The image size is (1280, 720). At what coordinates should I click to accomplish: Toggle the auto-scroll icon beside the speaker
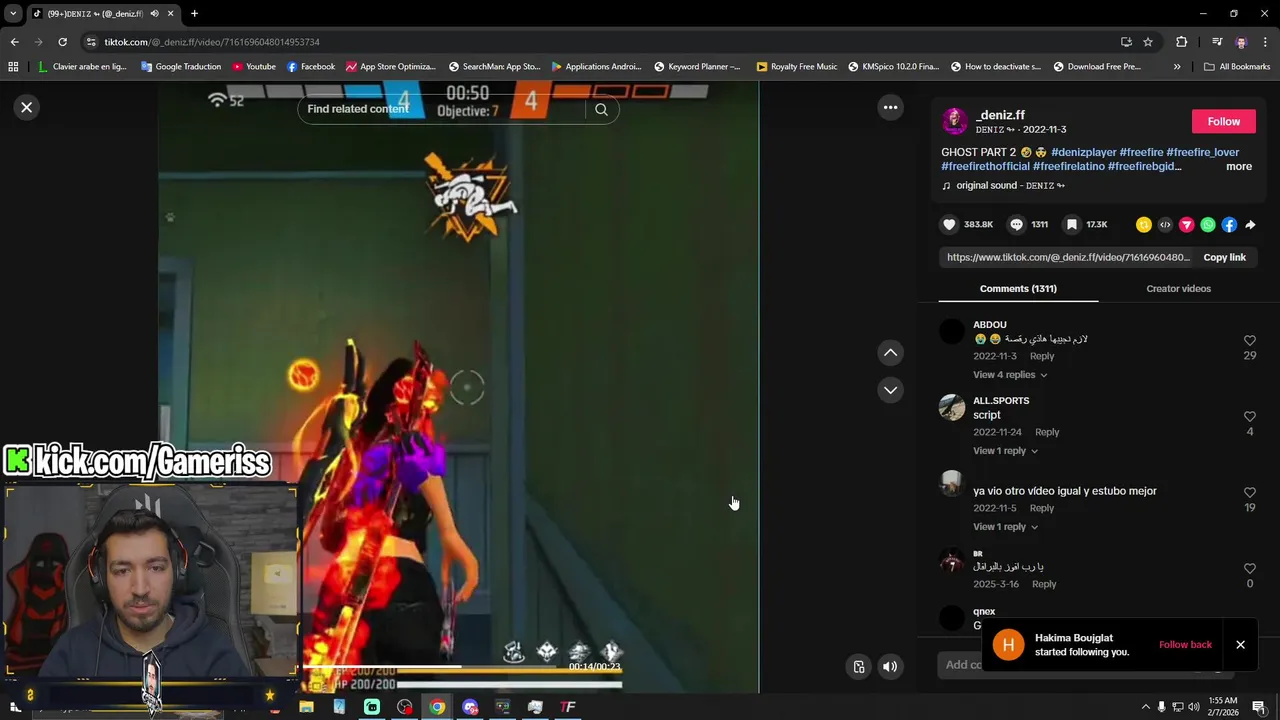coord(858,667)
